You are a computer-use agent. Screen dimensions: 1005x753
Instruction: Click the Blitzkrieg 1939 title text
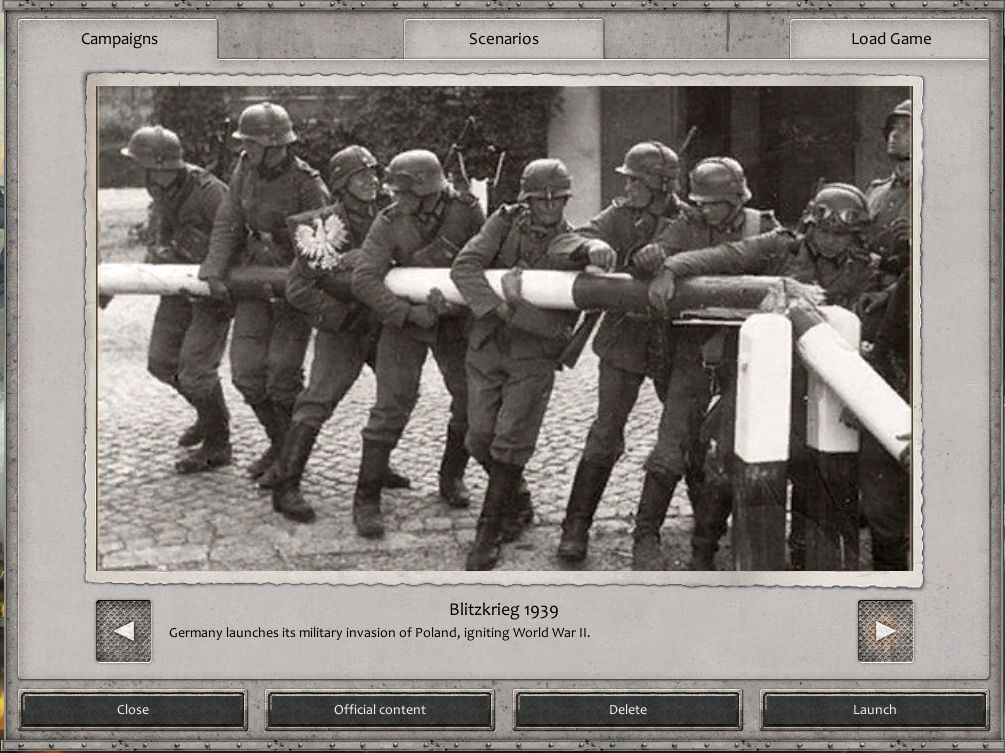point(503,609)
